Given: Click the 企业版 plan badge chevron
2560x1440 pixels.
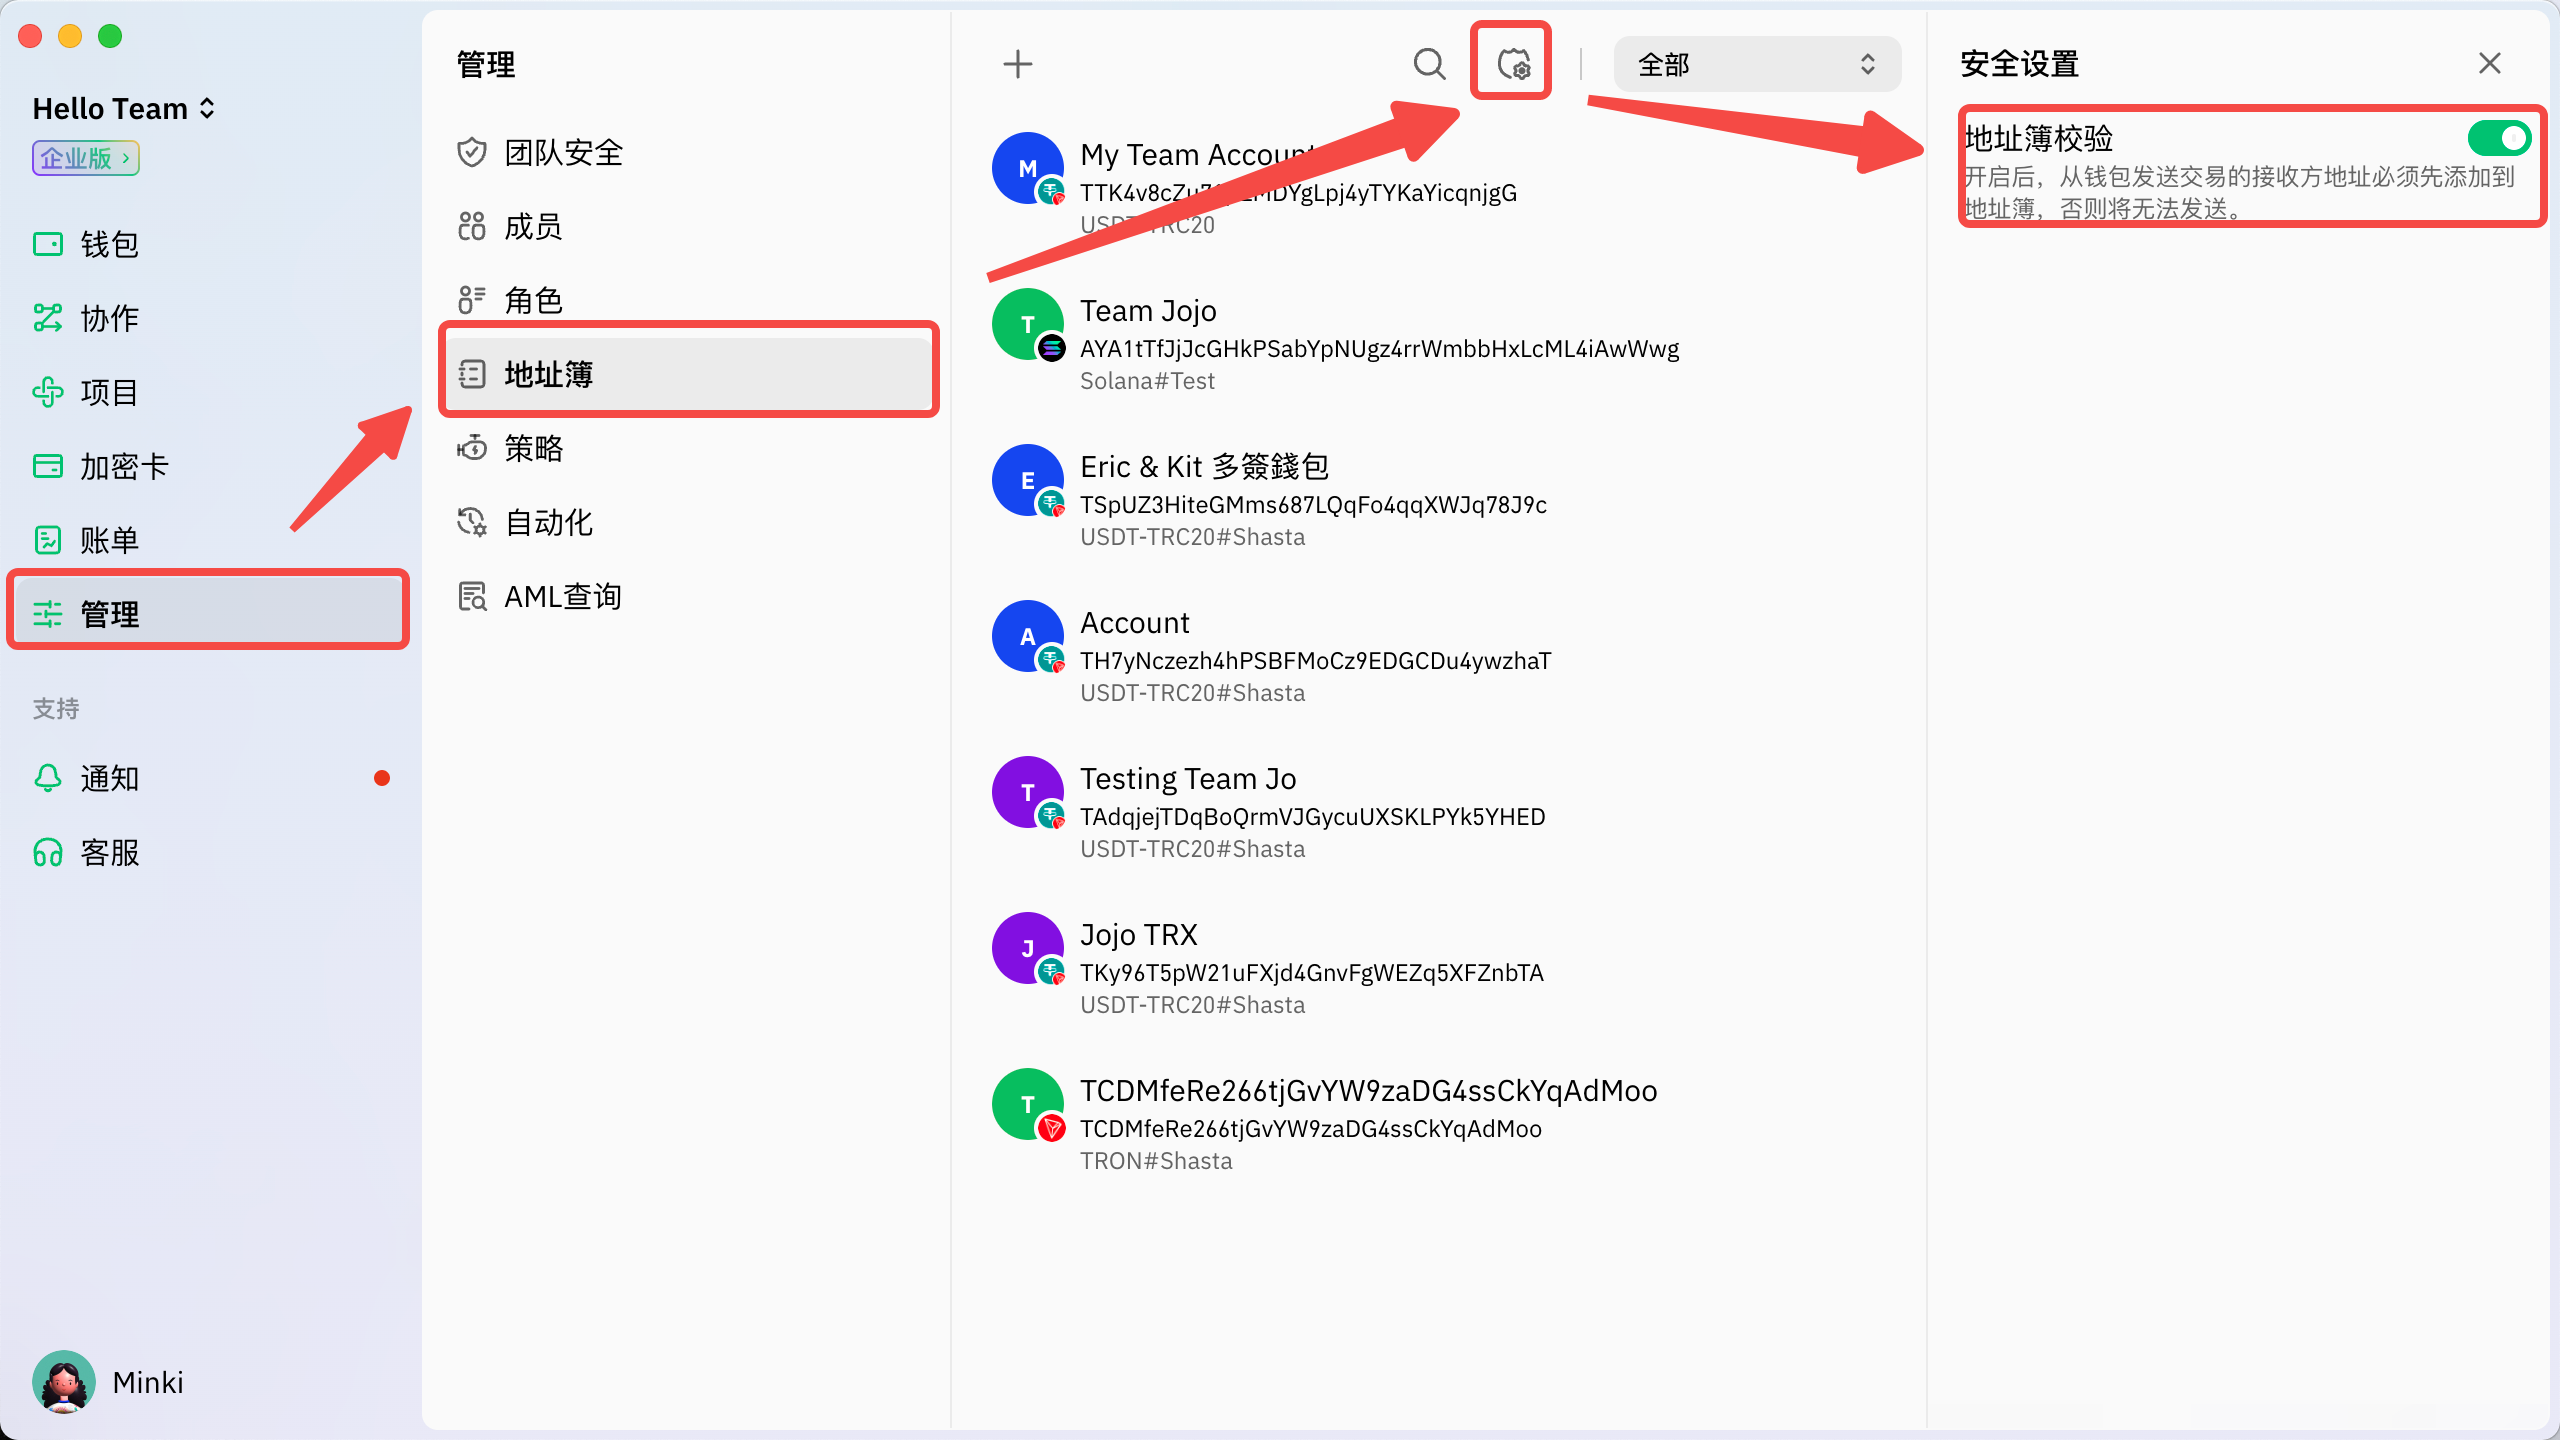Looking at the screenshot, I should [126, 158].
